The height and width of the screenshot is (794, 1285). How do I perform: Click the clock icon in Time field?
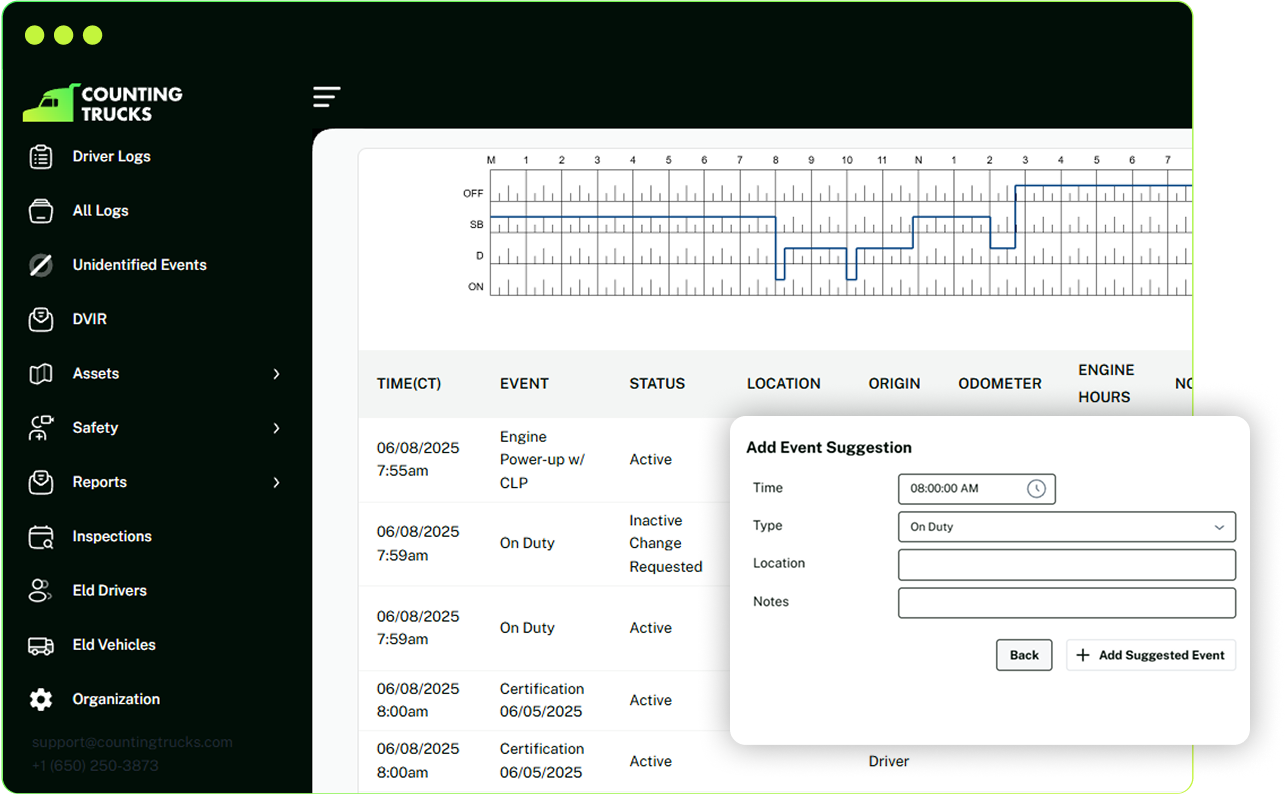coord(1036,489)
